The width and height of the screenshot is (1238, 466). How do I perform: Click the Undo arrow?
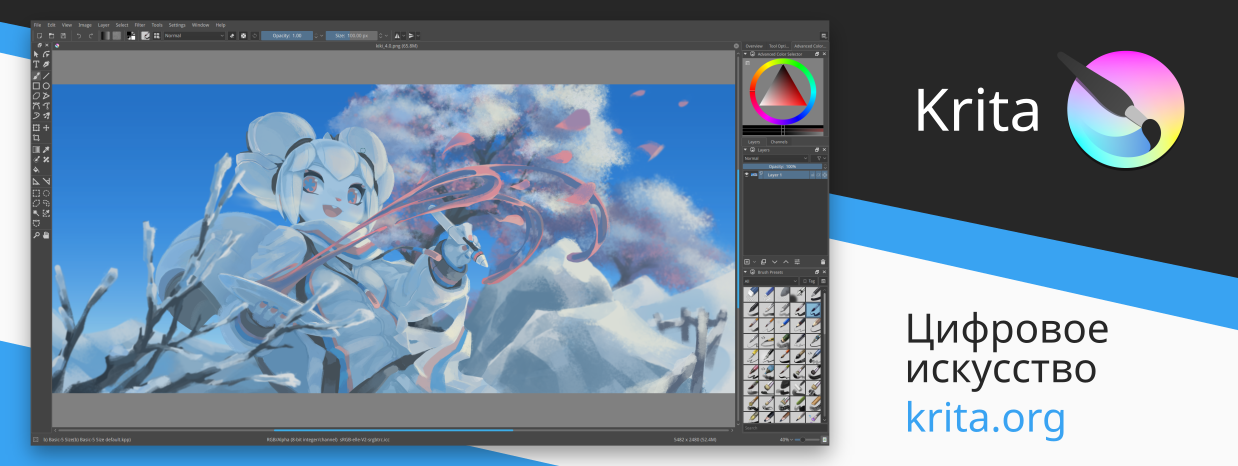[x=79, y=36]
